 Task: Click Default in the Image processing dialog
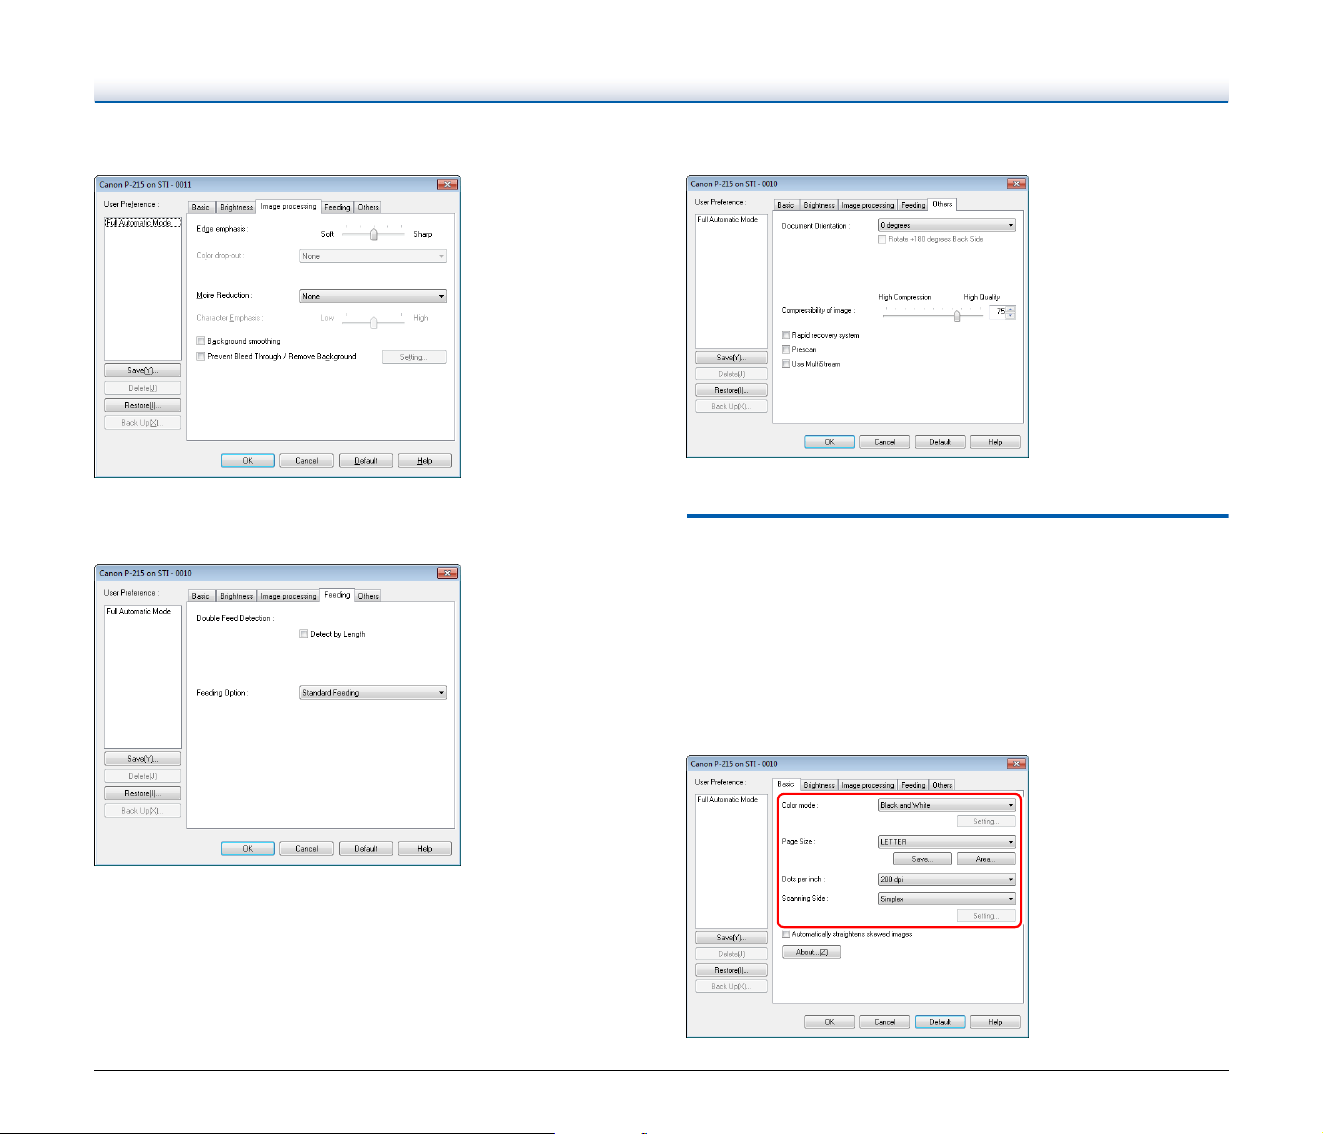(x=366, y=461)
